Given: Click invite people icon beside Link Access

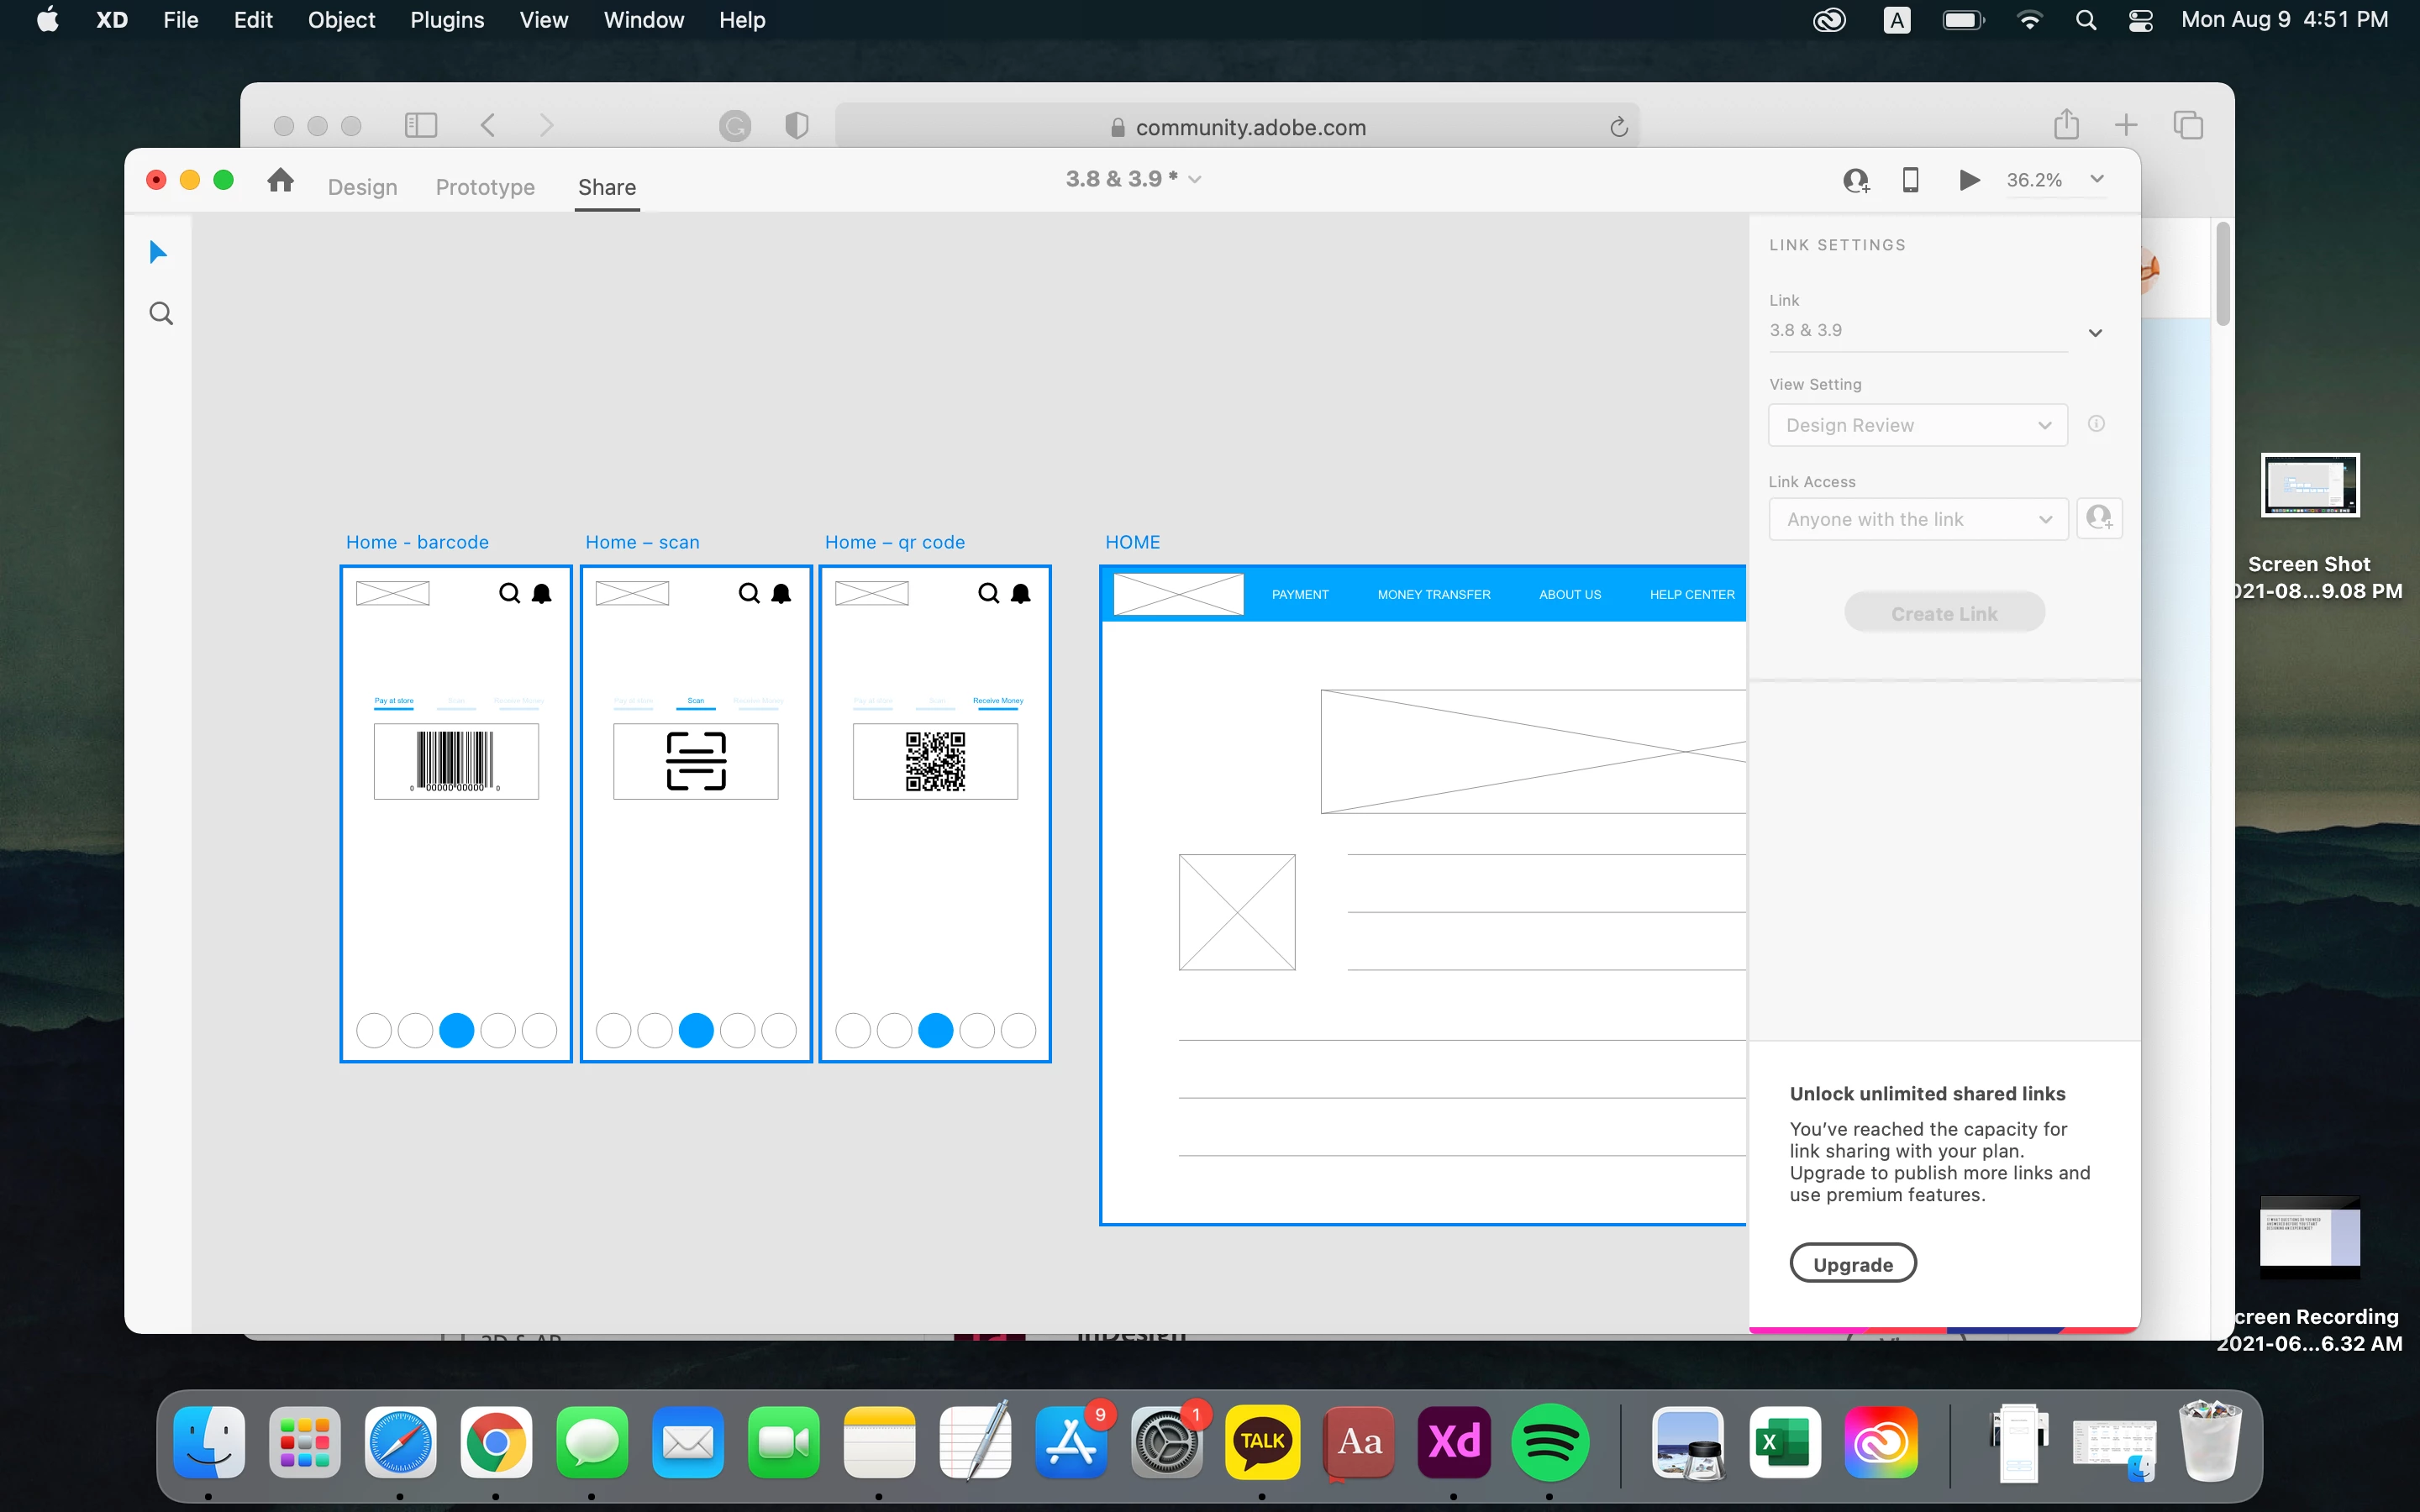Looking at the screenshot, I should coord(2099,518).
